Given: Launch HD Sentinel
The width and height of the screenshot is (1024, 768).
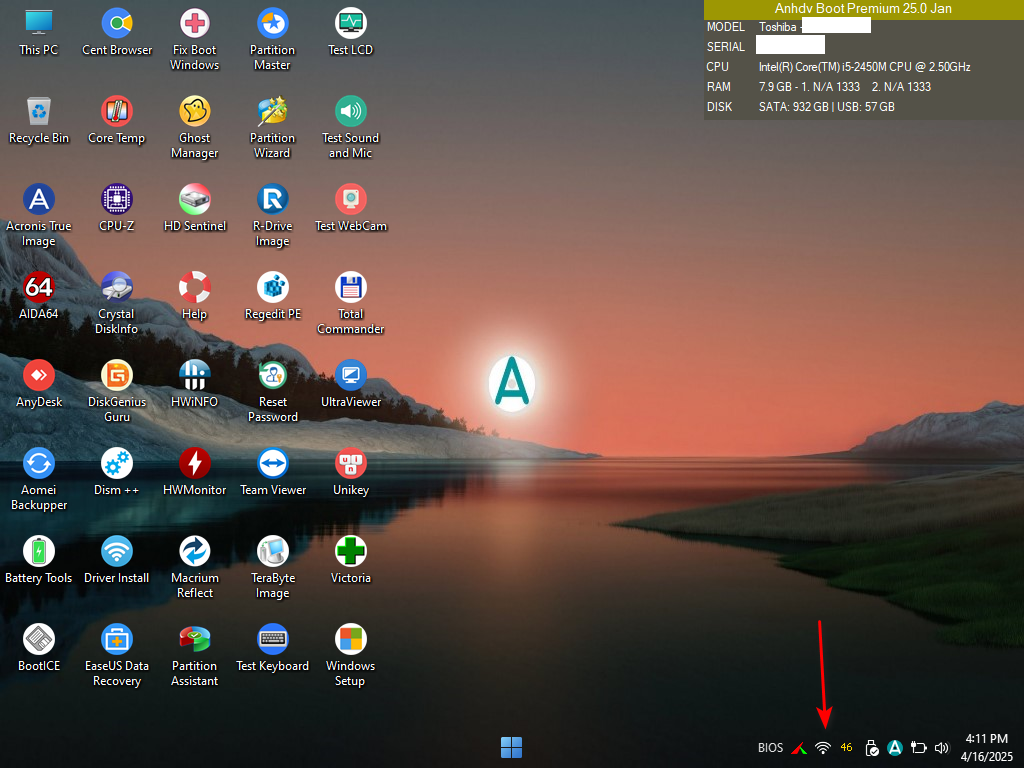Looking at the screenshot, I should 195,209.
